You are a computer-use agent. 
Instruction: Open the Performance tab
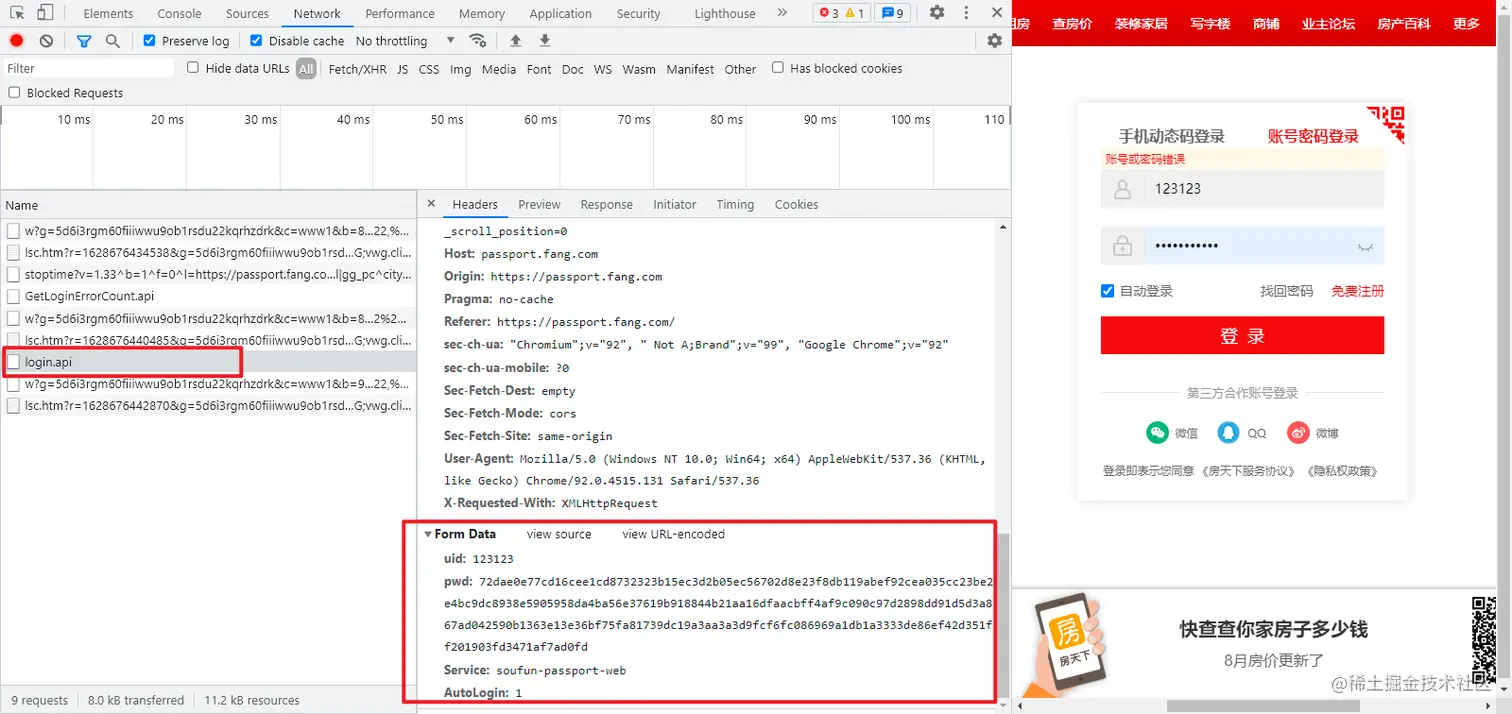coord(399,14)
